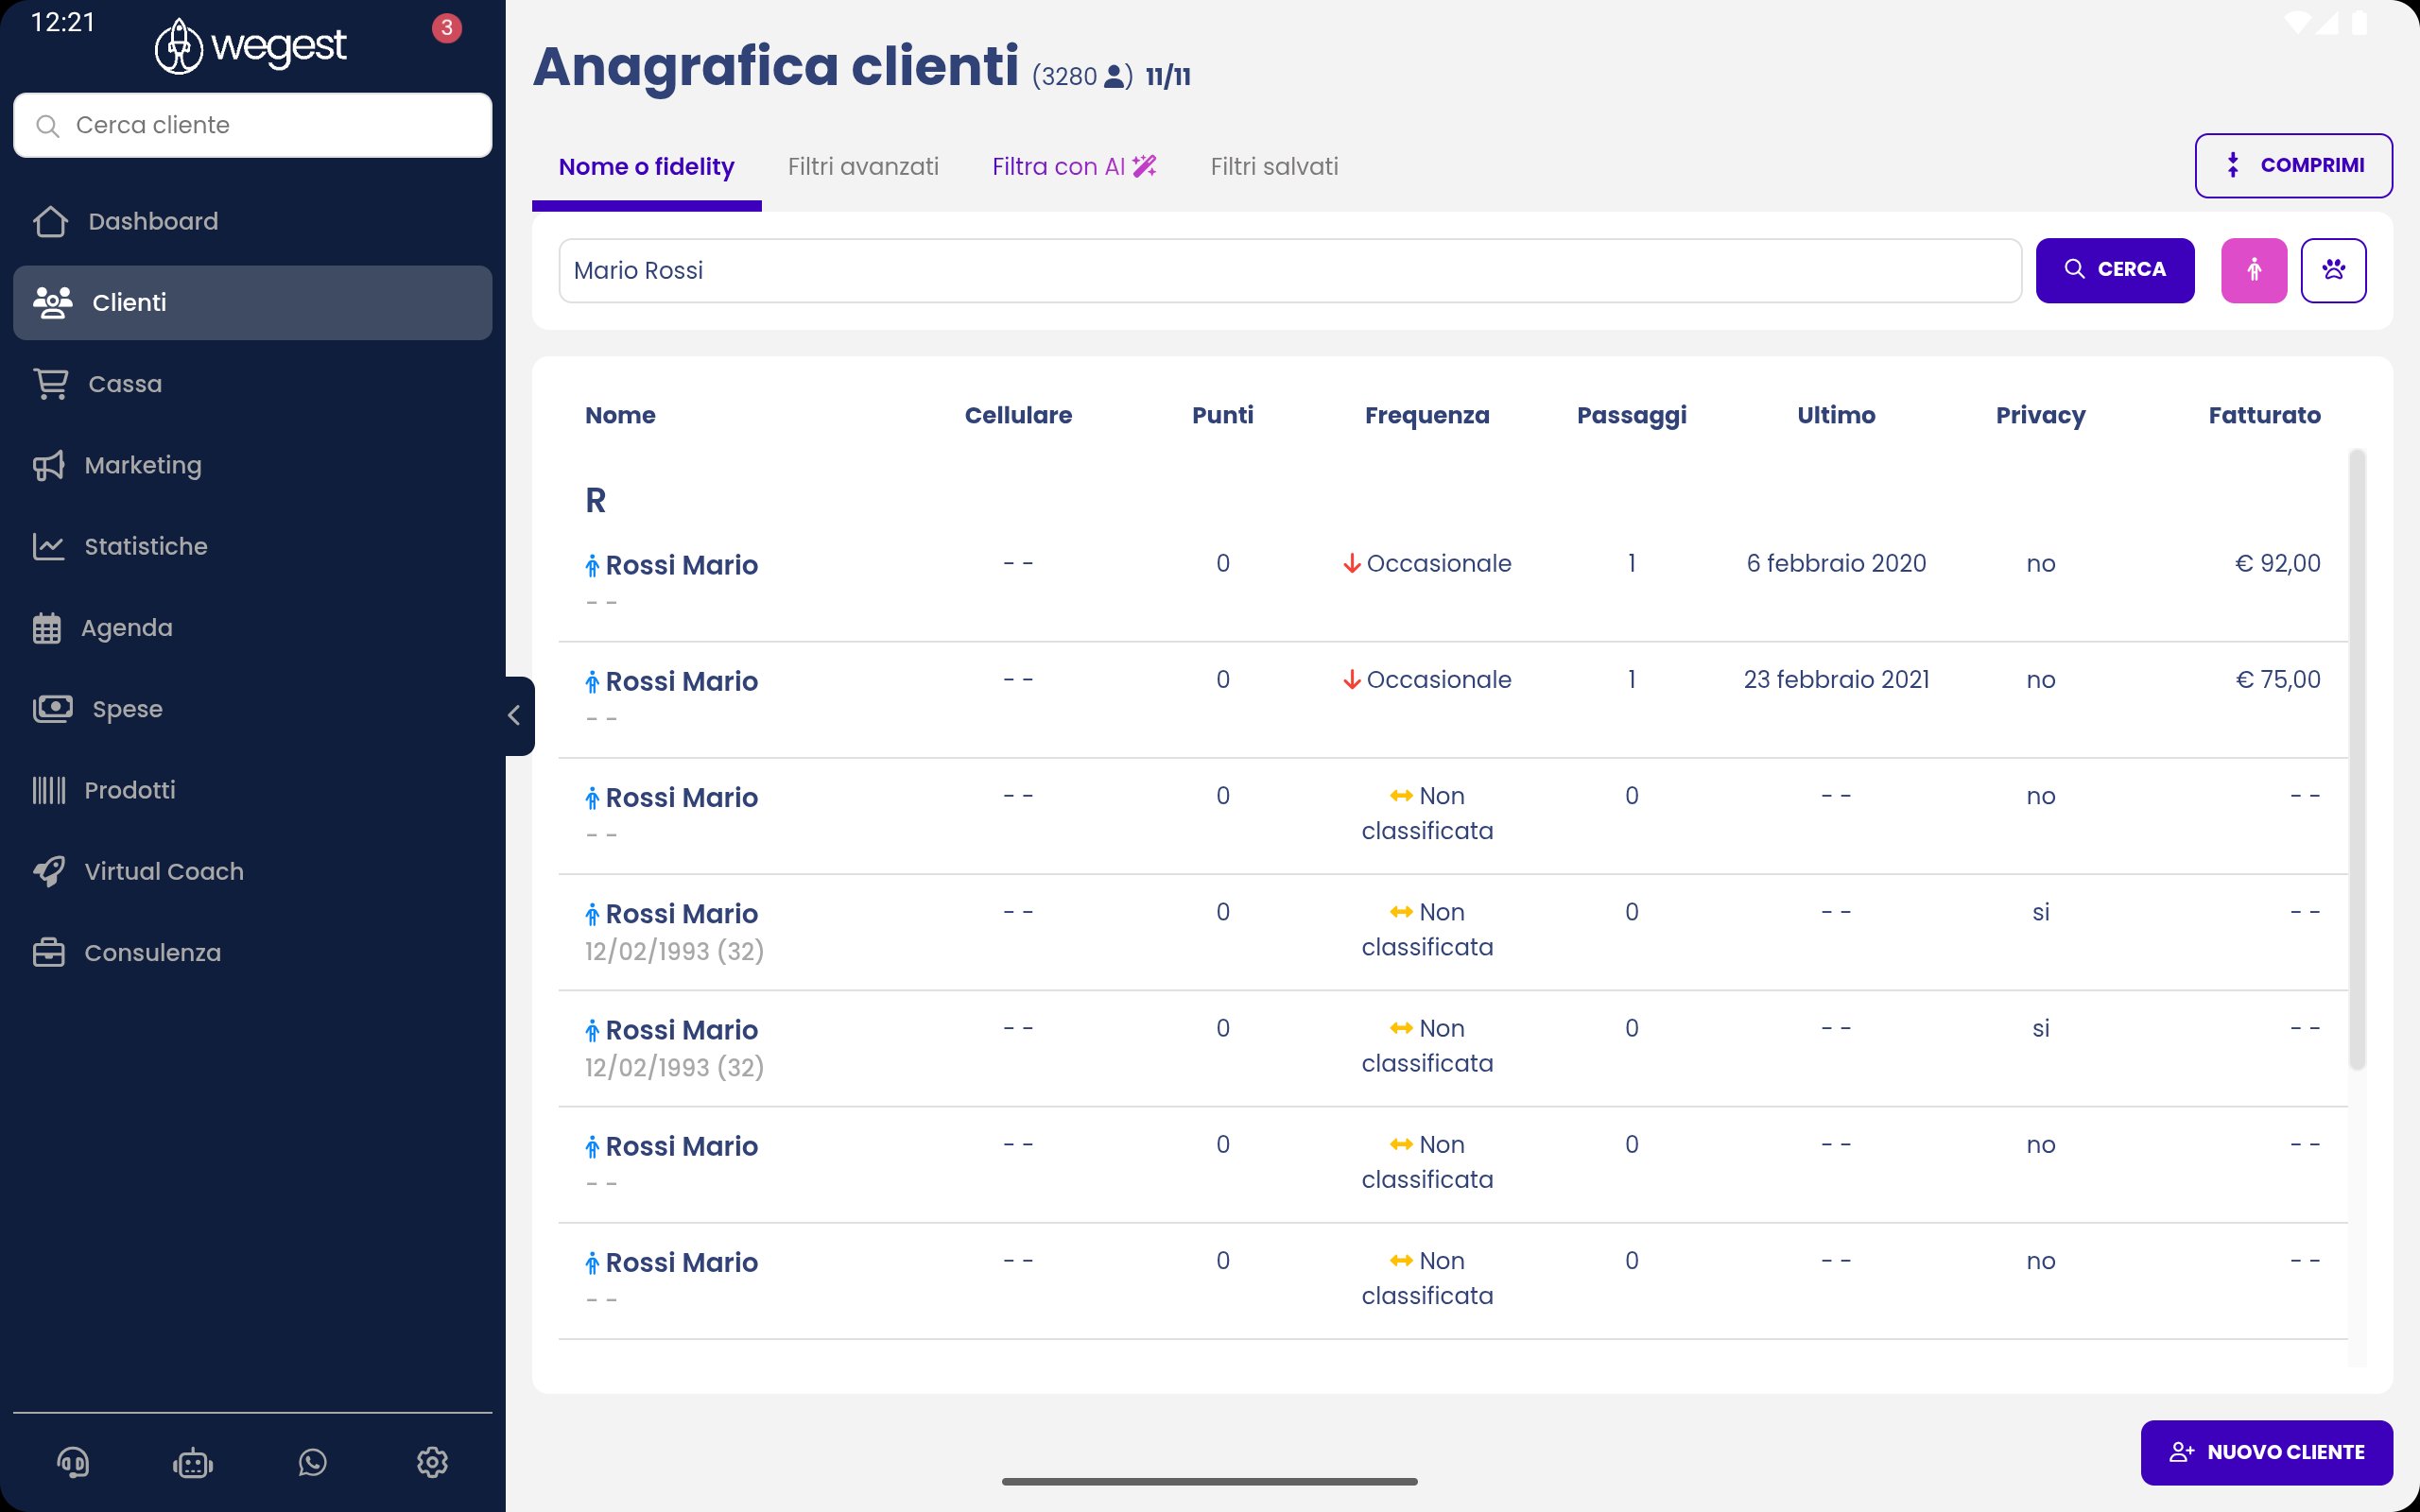Click the wegest logo
2420x1512 pixels.
tap(251, 46)
